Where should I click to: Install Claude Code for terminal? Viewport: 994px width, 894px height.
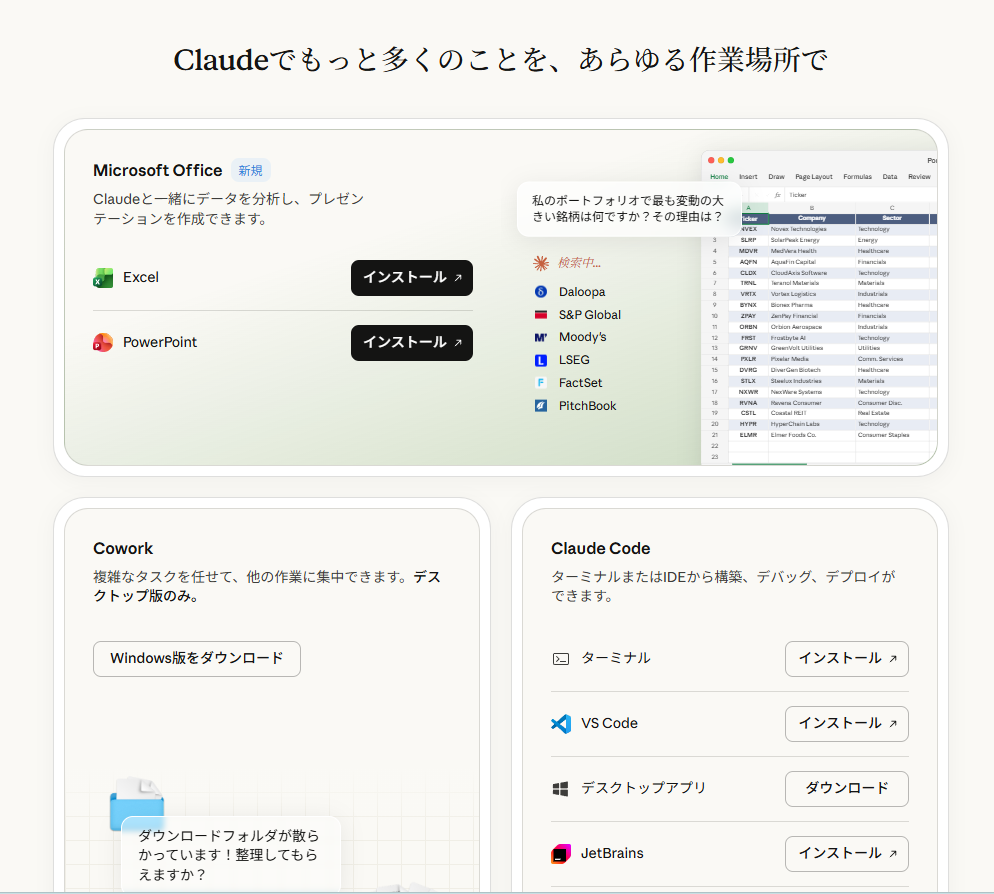pyautogui.click(x=846, y=659)
